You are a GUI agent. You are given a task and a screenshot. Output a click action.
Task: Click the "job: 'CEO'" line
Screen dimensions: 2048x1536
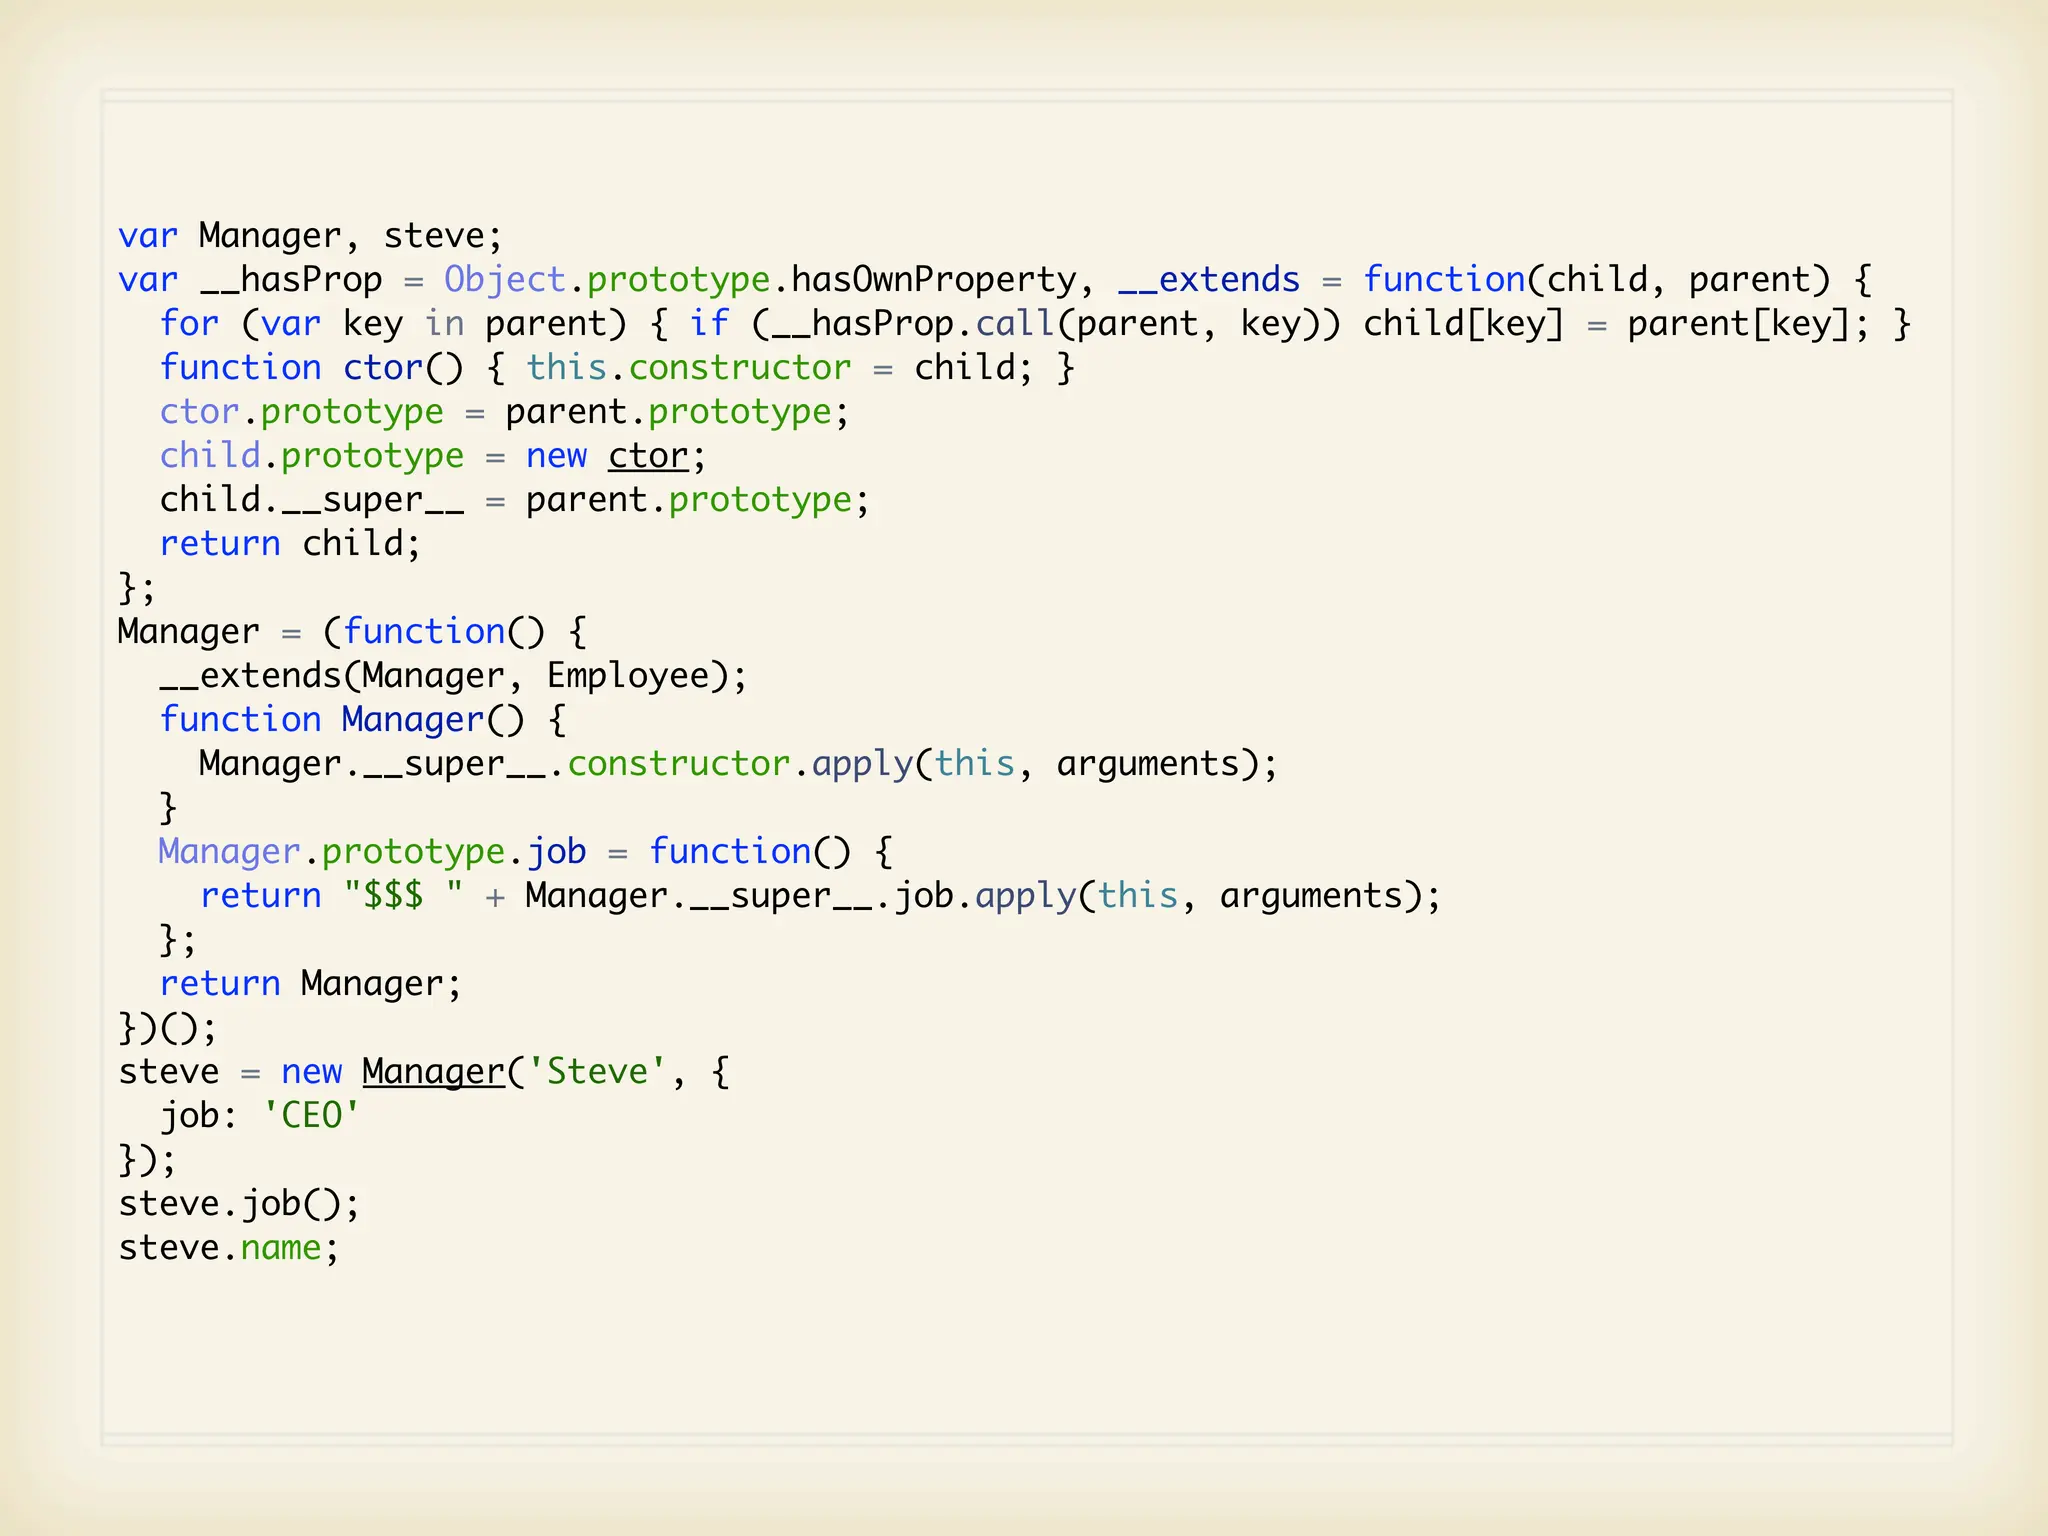260,1116
